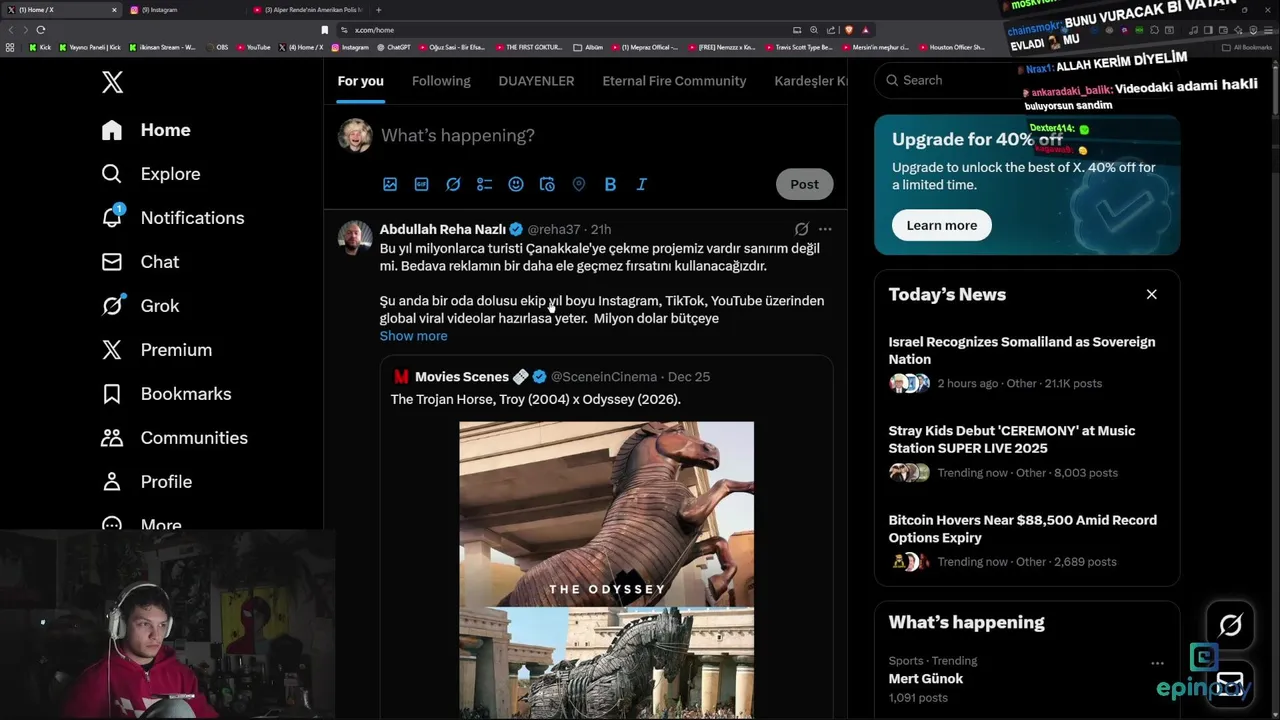Click the Search field

tap(1027, 80)
